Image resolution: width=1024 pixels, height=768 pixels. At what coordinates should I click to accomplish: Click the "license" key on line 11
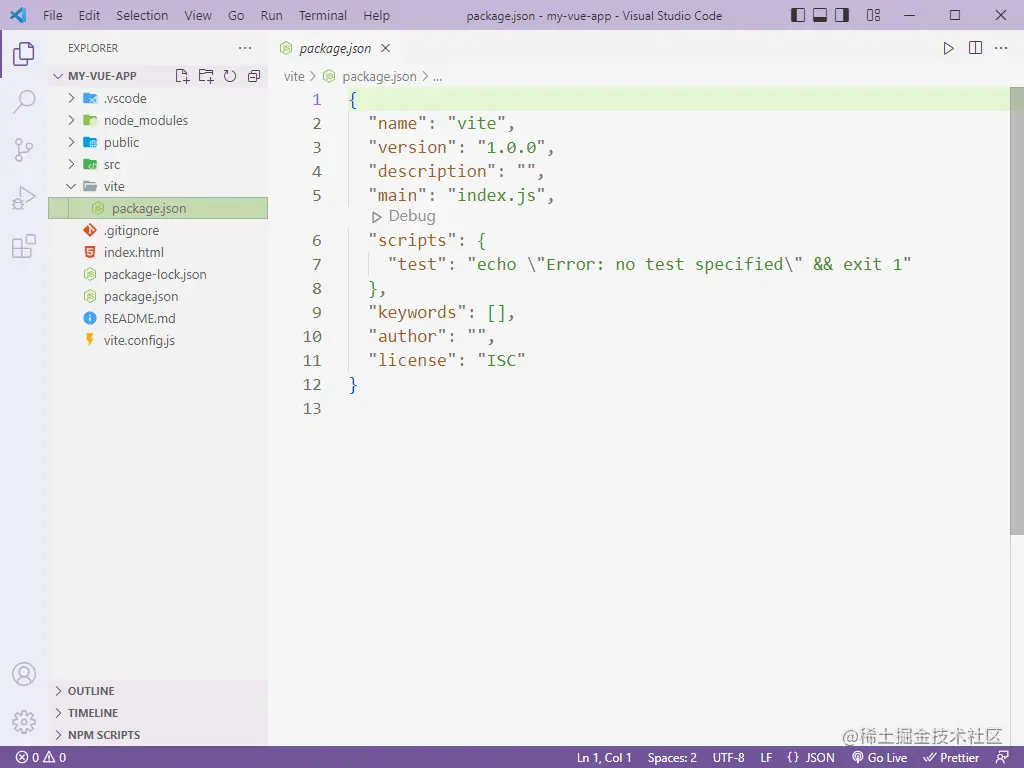coord(412,360)
